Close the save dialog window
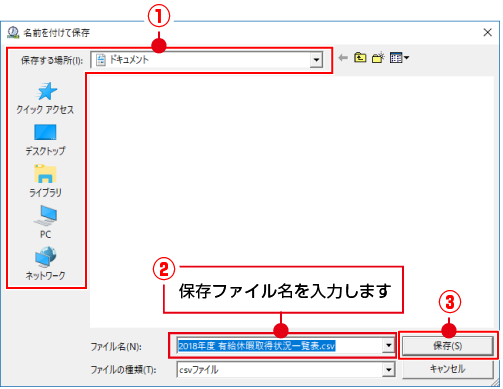Viewport: 503px width, 389px height. pos(488,32)
